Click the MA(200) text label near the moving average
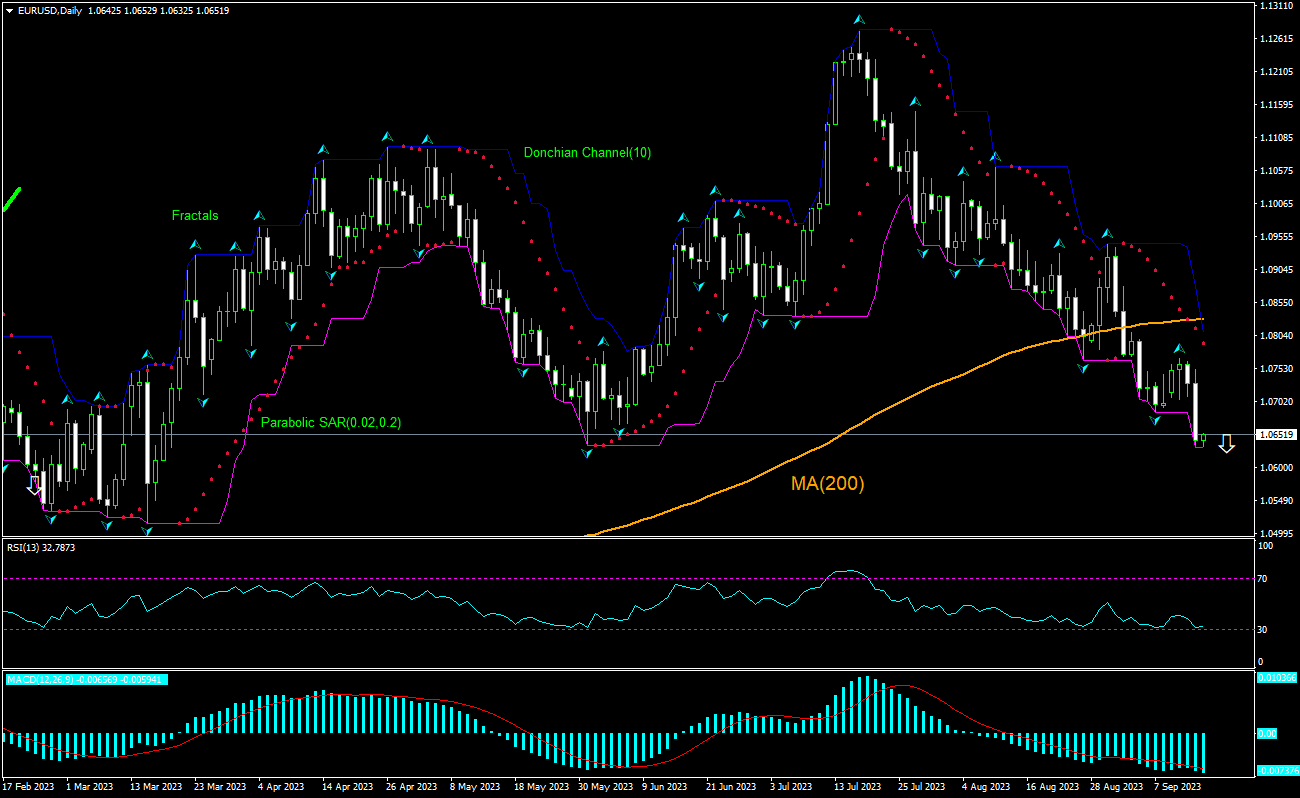 (828, 484)
